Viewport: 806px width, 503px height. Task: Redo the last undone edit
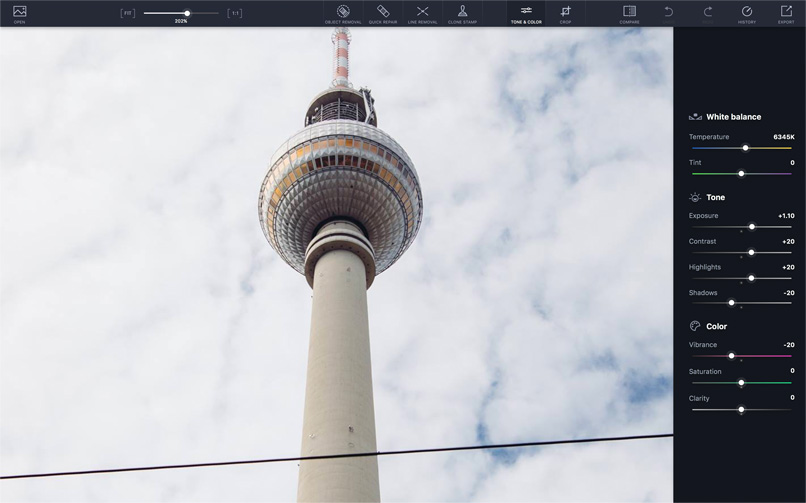pos(708,14)
